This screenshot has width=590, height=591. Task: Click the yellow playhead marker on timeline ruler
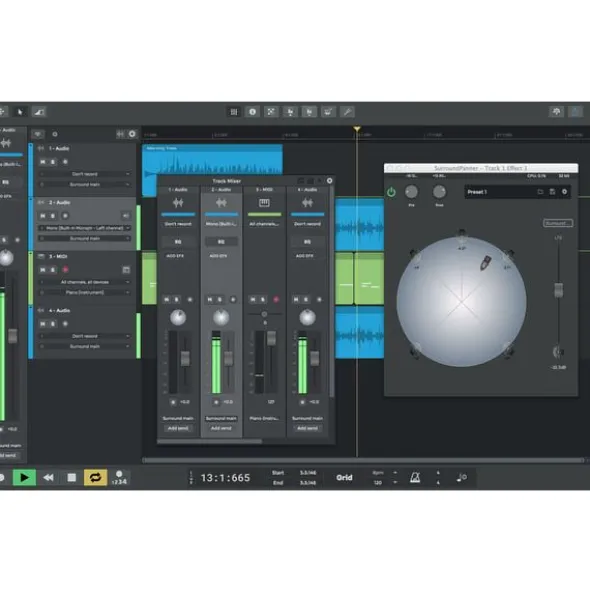point(357,129)
